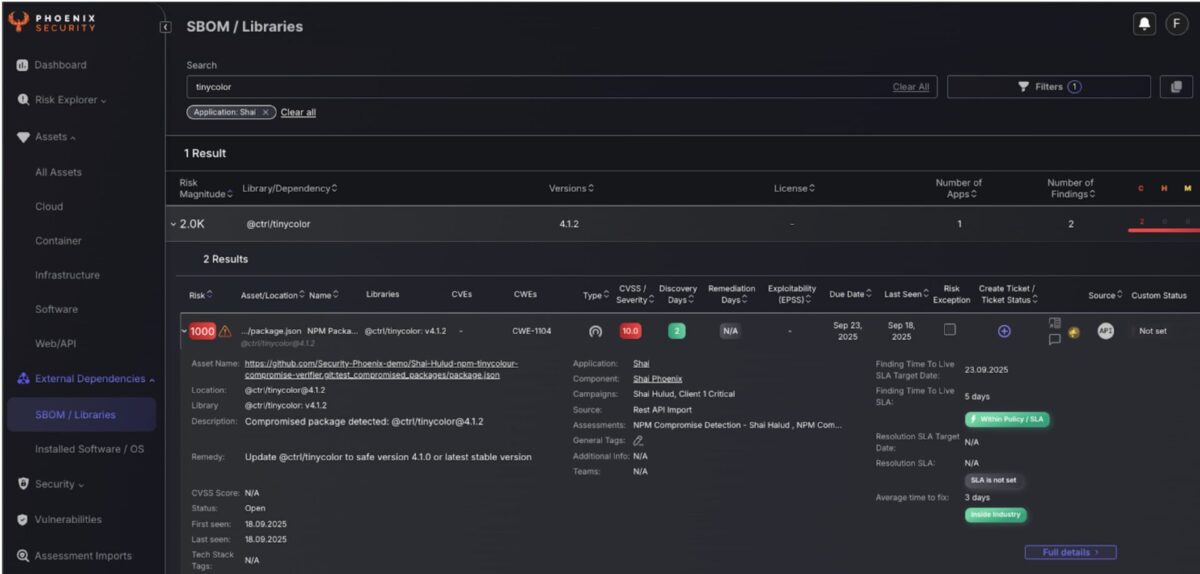Click the API source icon
1200x574 pixels.
tap(1105, 331)
